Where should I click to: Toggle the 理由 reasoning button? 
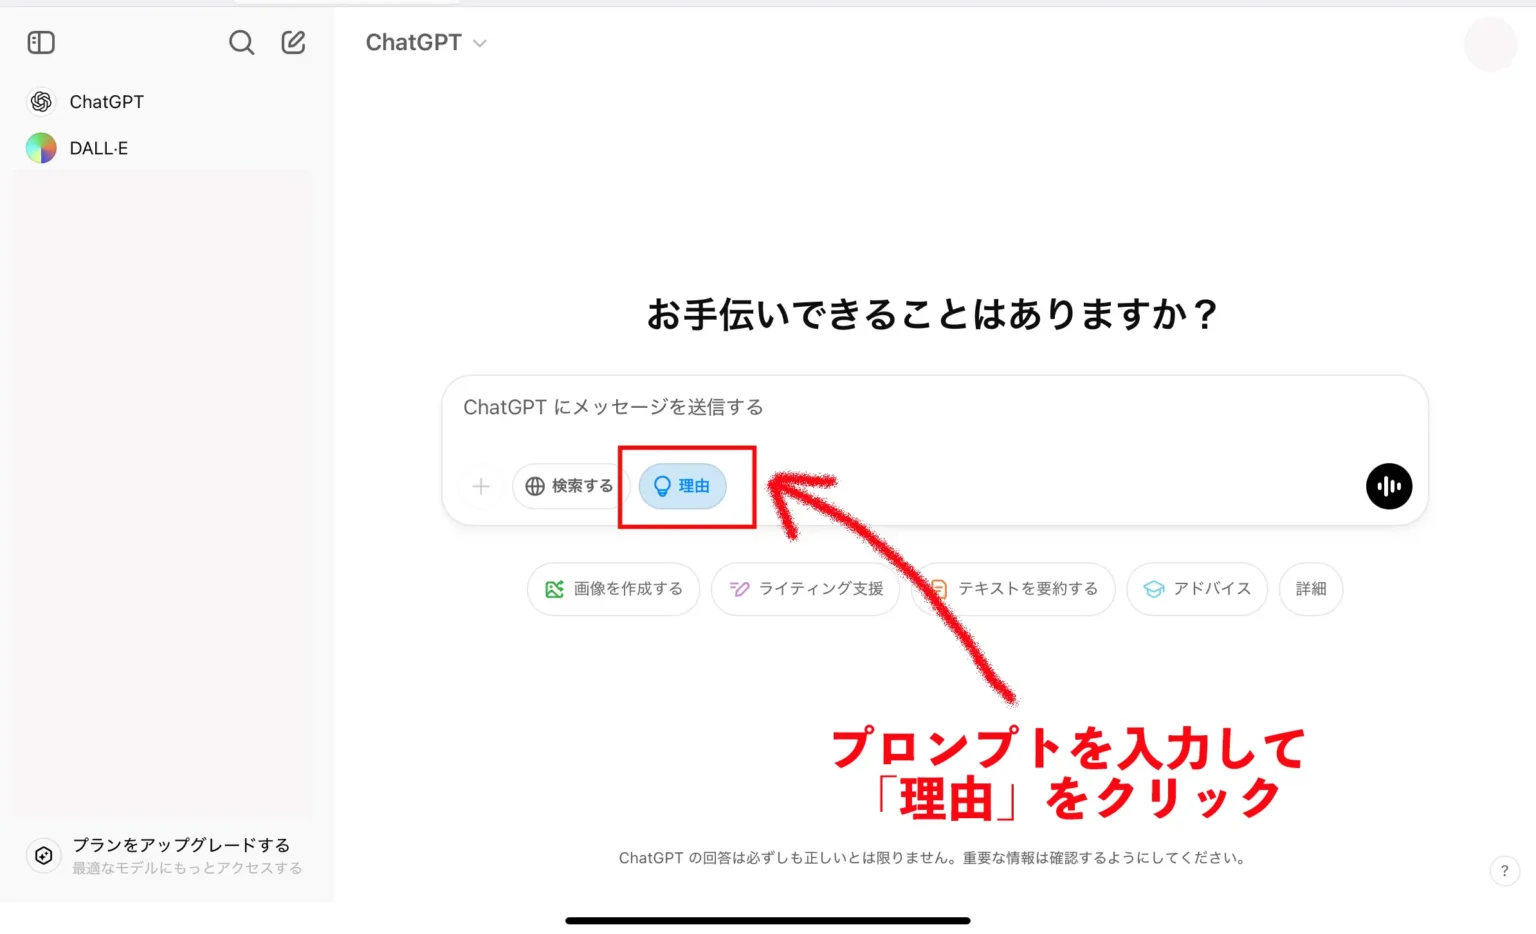[683, 486]
